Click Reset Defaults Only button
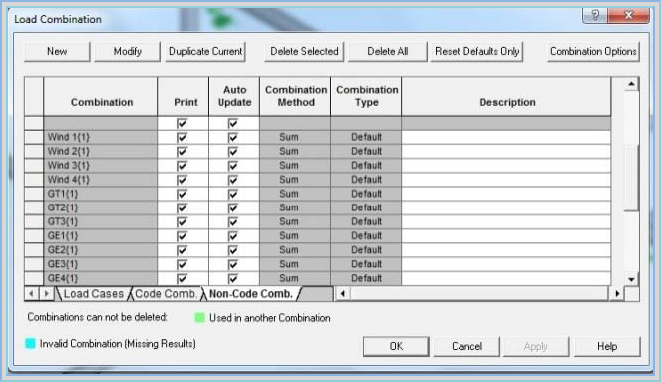Image resolution: width=661 pixels, height=382 pixels. tap(477, 51)
